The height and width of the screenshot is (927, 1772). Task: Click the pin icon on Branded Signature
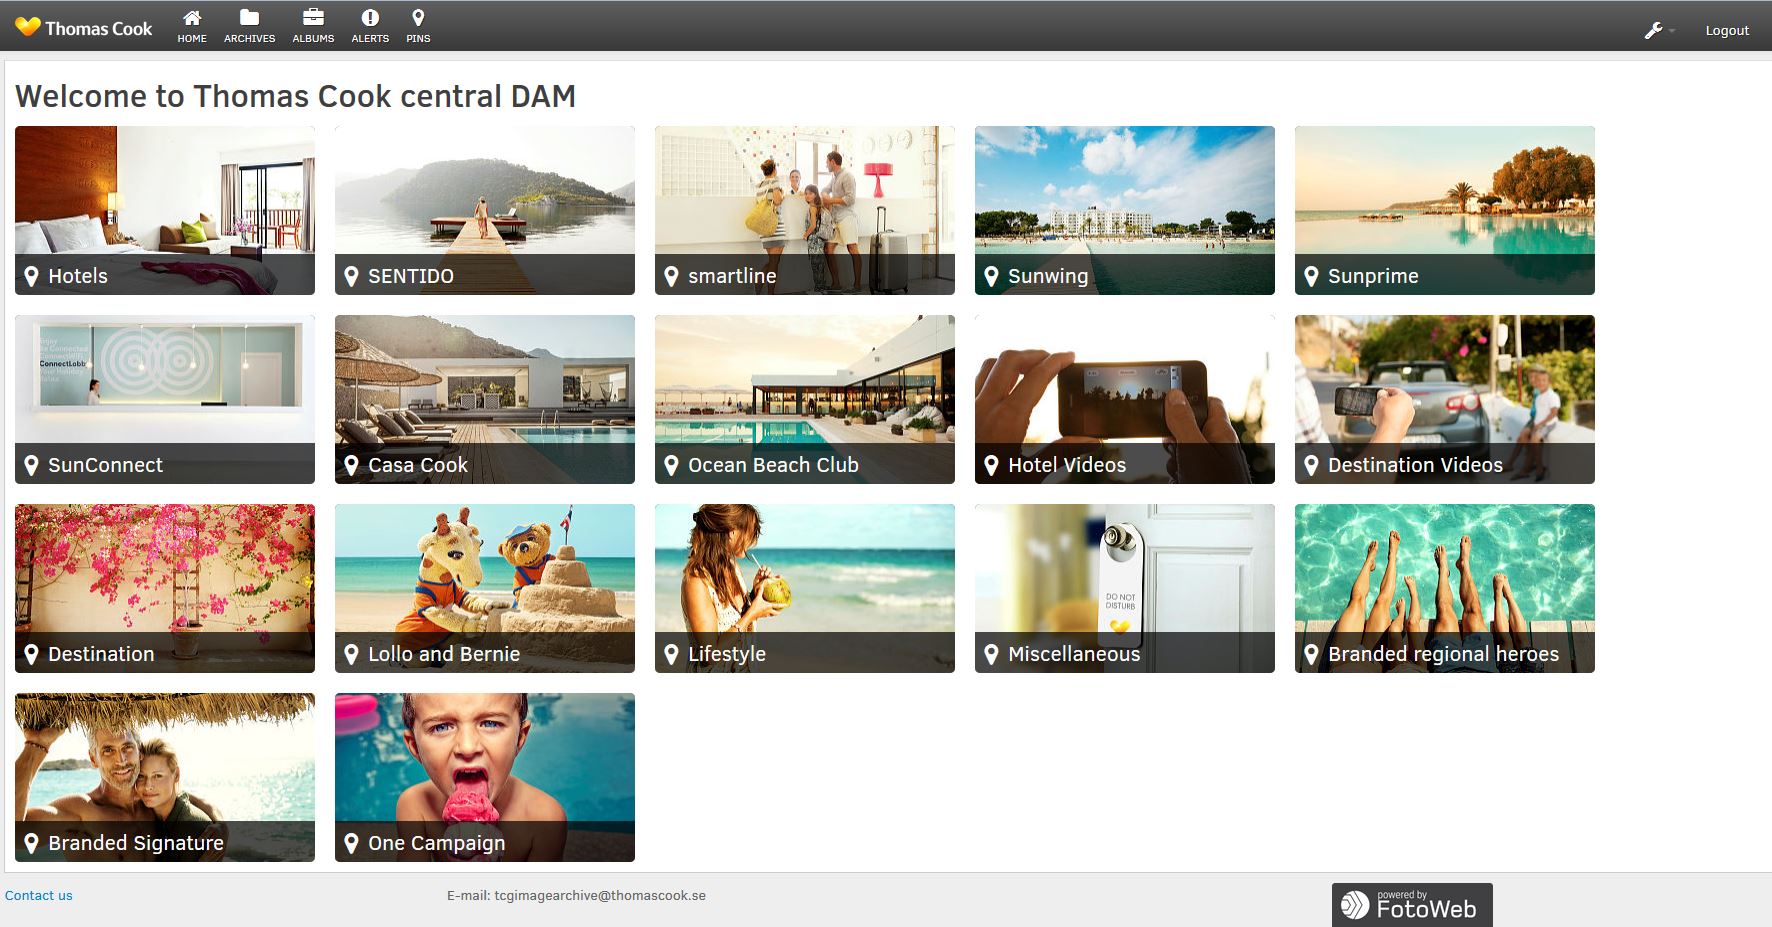point(31,843)
